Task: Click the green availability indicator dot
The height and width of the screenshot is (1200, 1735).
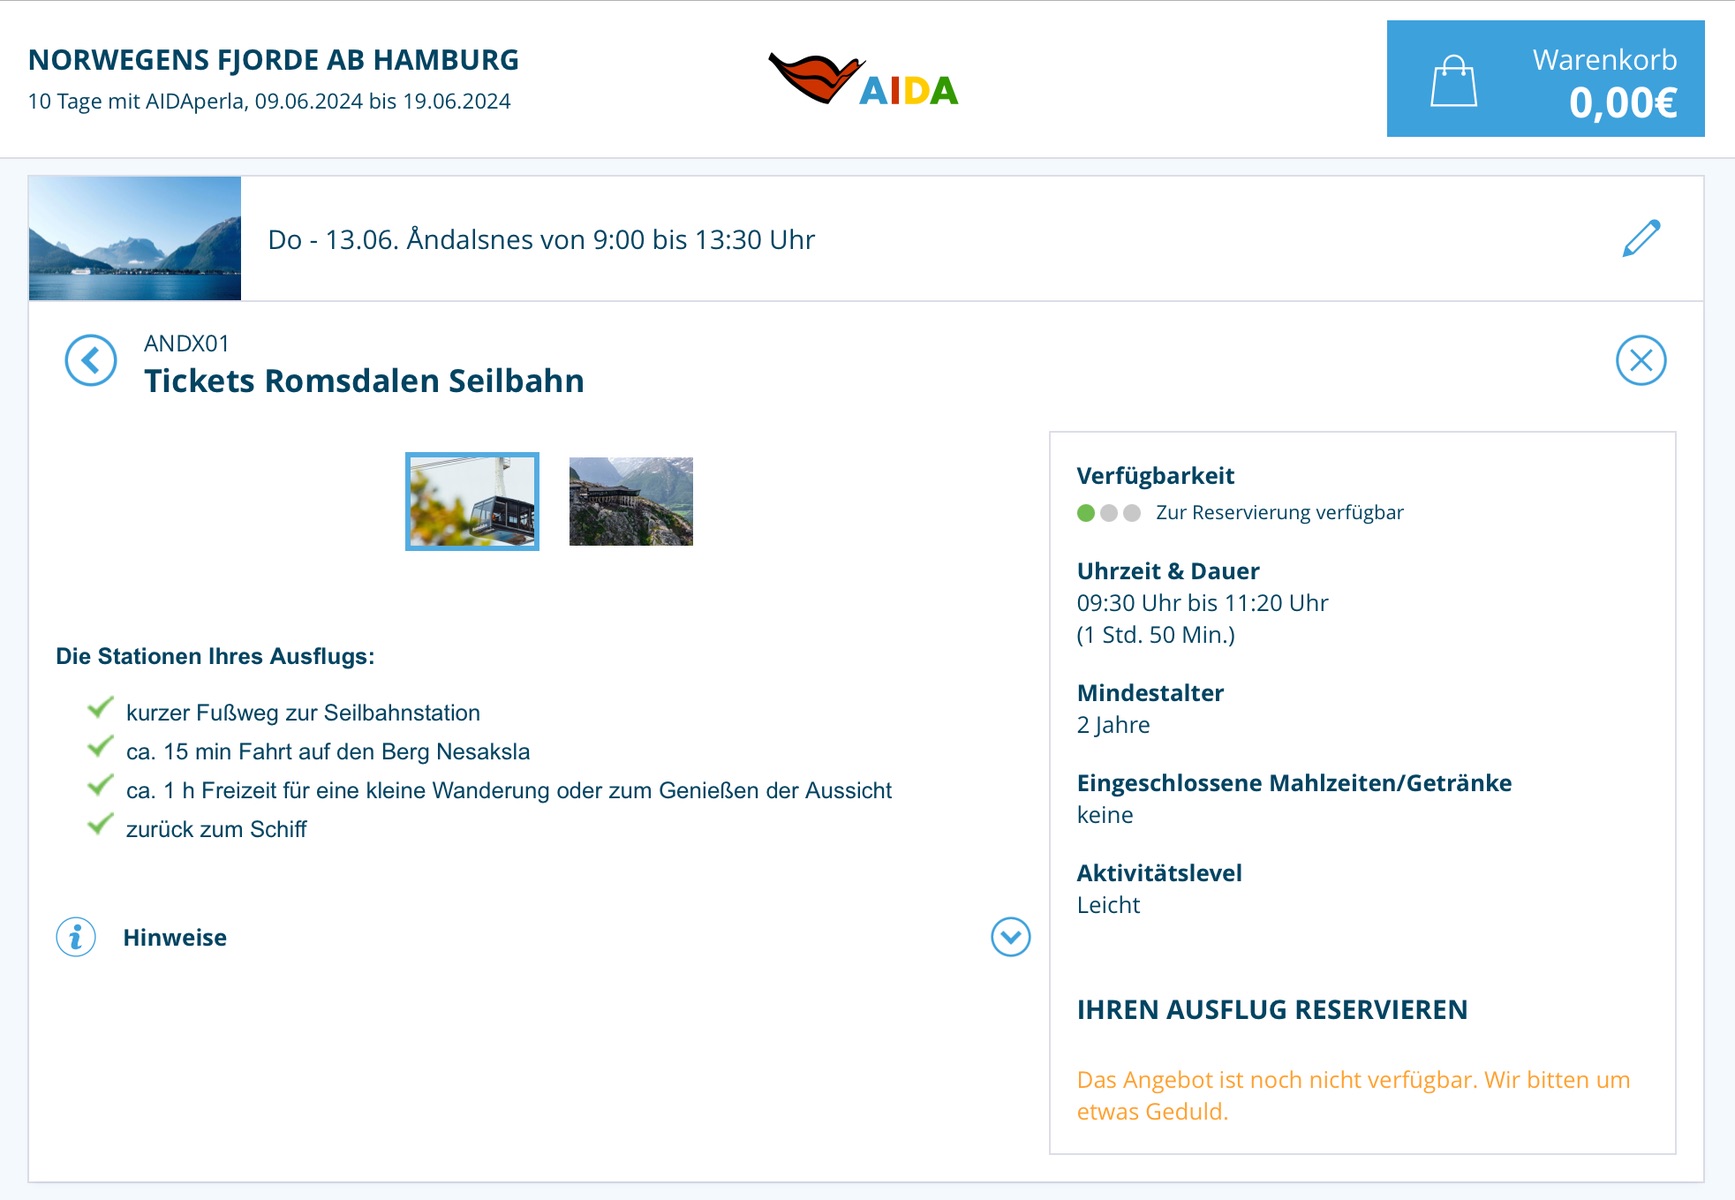Action: coord(1086,513)
